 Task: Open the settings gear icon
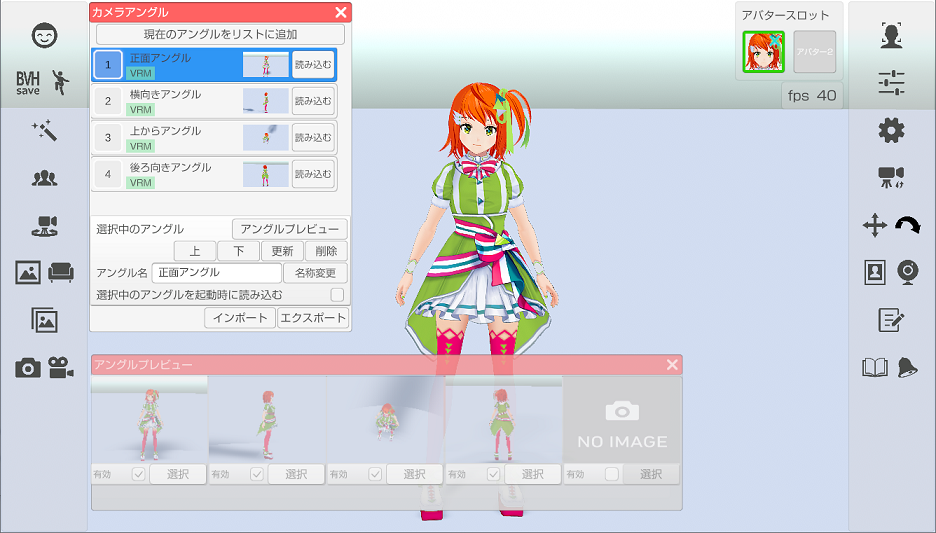coord(891,130)
